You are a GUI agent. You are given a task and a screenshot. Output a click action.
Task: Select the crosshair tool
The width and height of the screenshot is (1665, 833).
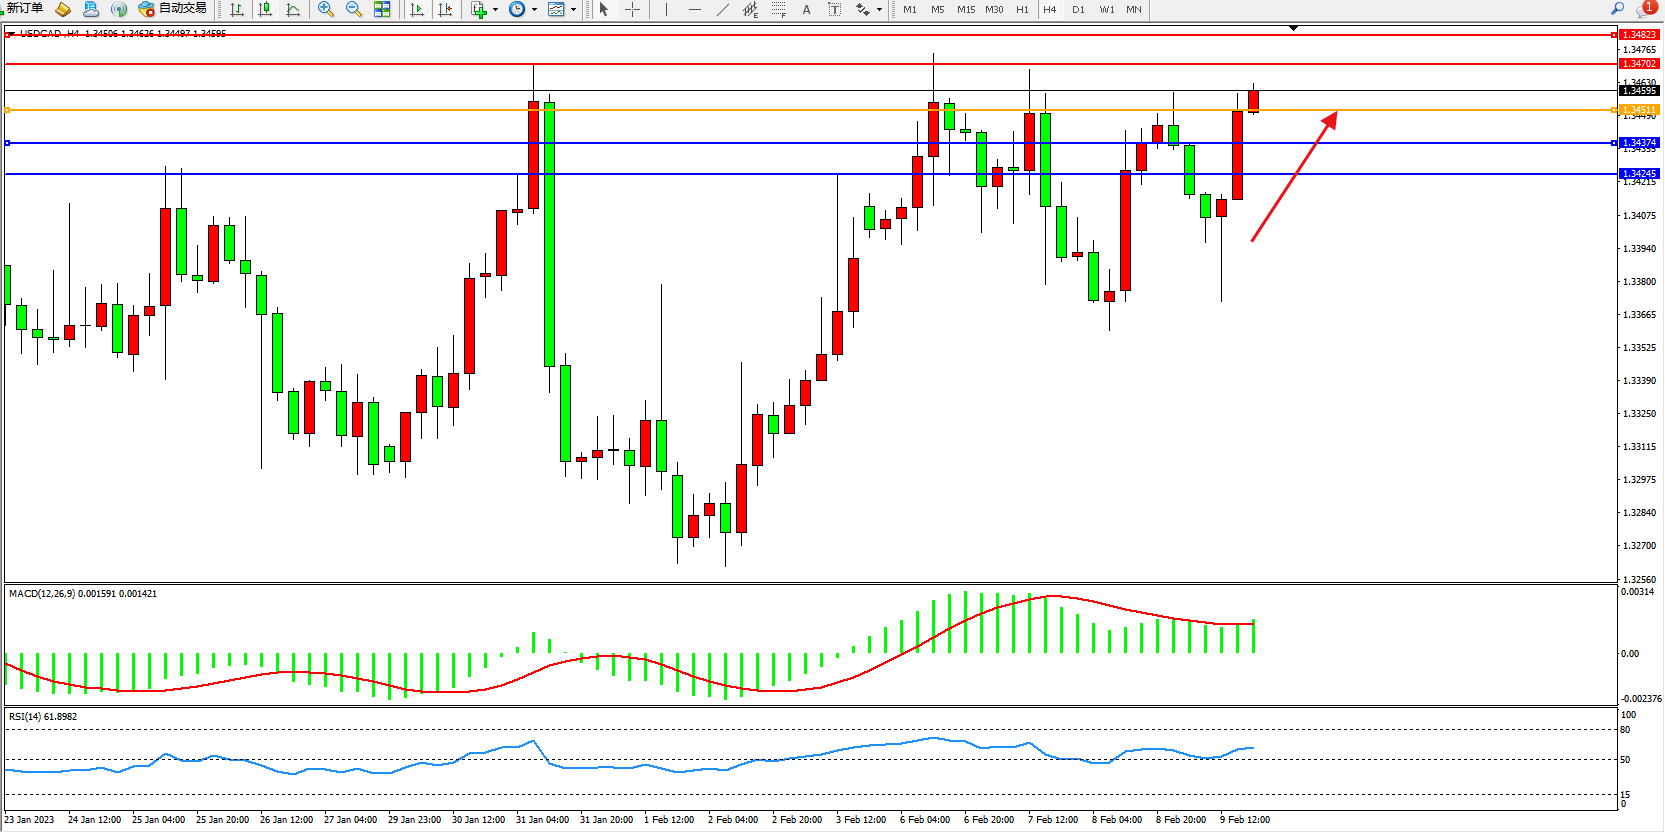pos(632,10)
